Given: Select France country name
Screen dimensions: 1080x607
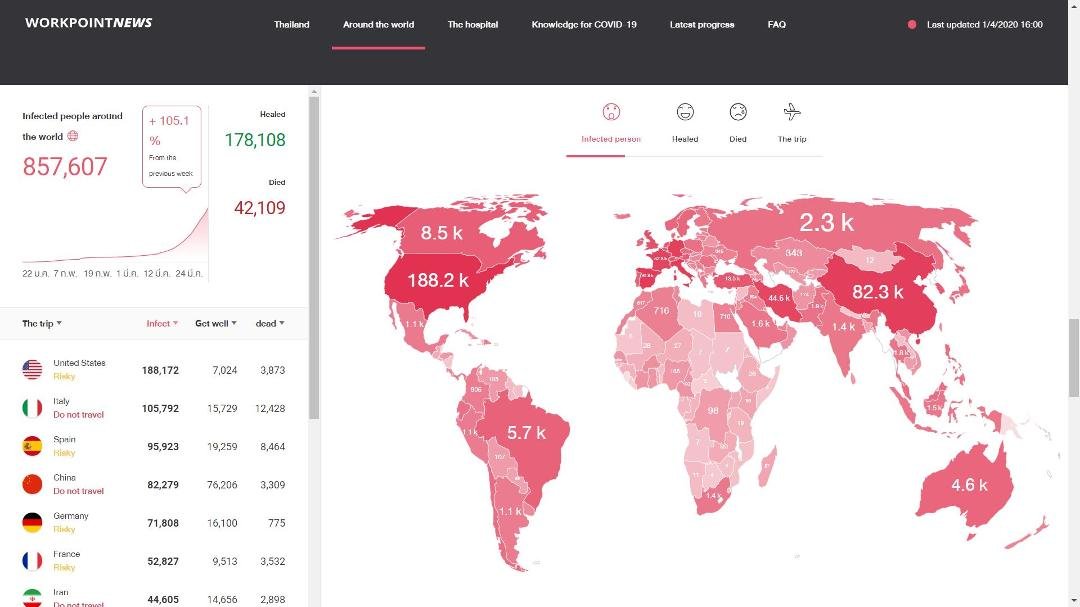Looking at the screenshot, I should pos(66,554).
